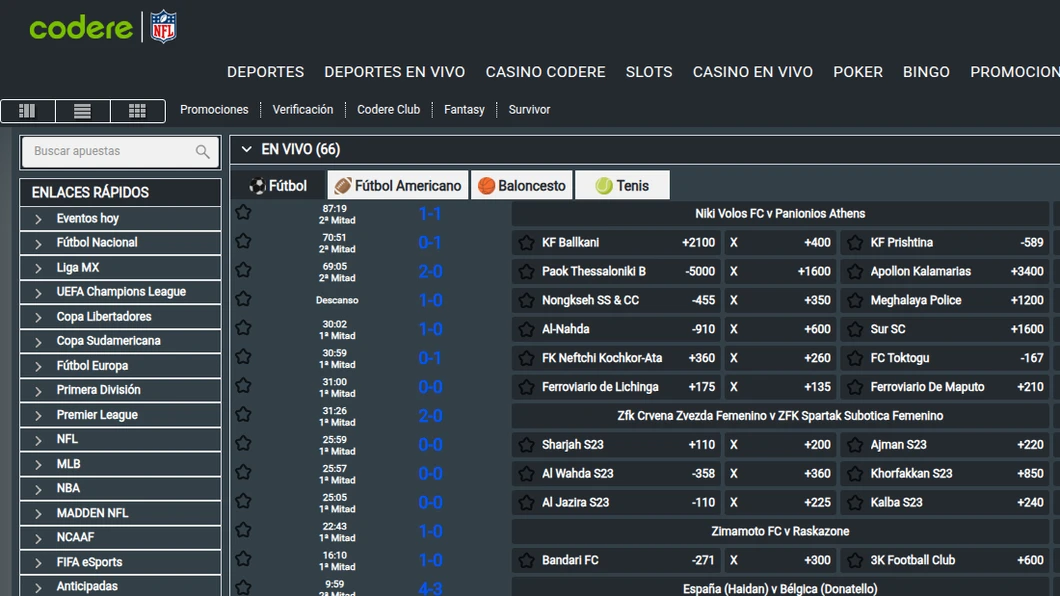Toggle star next to Sharjah S23
Image resolution: width=1060 pixels, height=596 pixels.
tap(526, 445)
